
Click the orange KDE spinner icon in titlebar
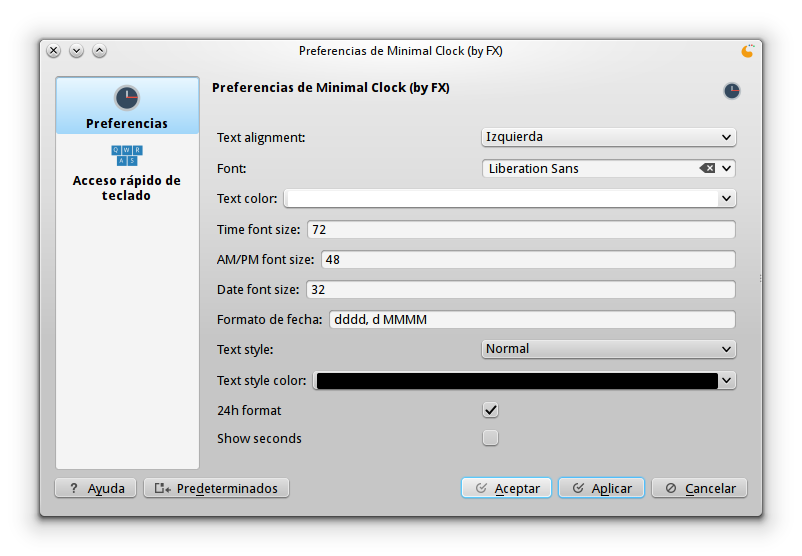747,51
